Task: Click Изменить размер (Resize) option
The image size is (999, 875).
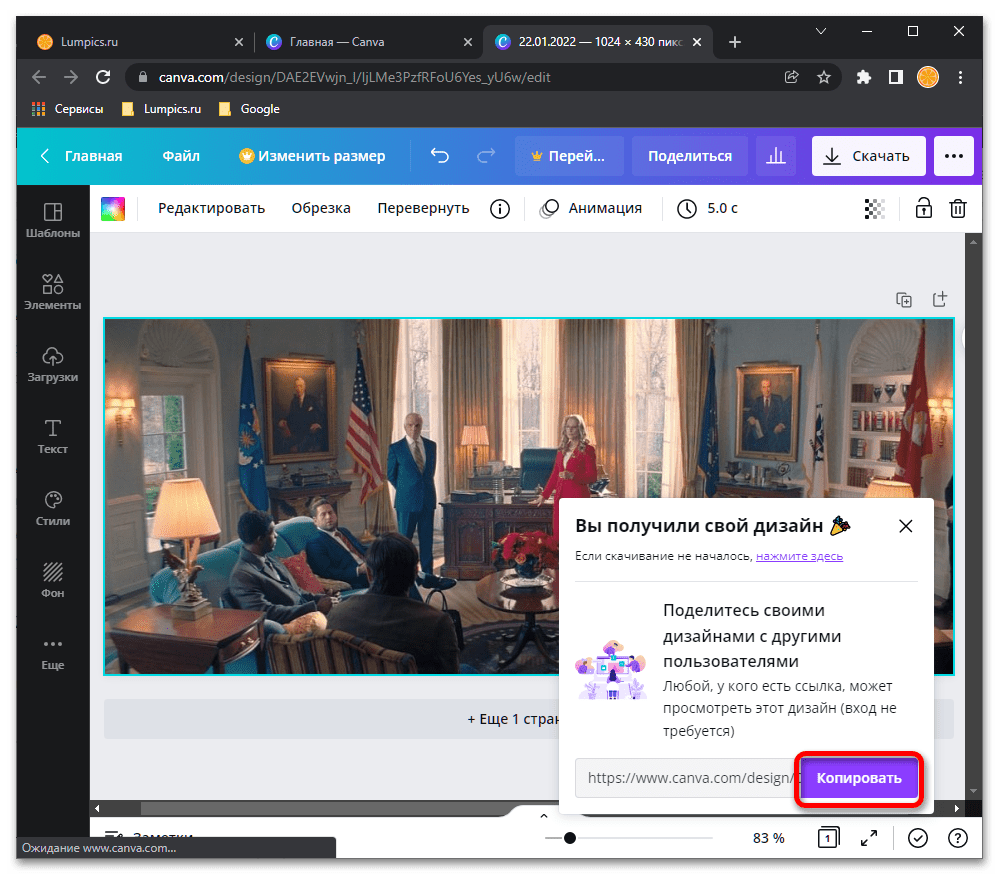Action: pyautogui.click(x=312, y=156)
